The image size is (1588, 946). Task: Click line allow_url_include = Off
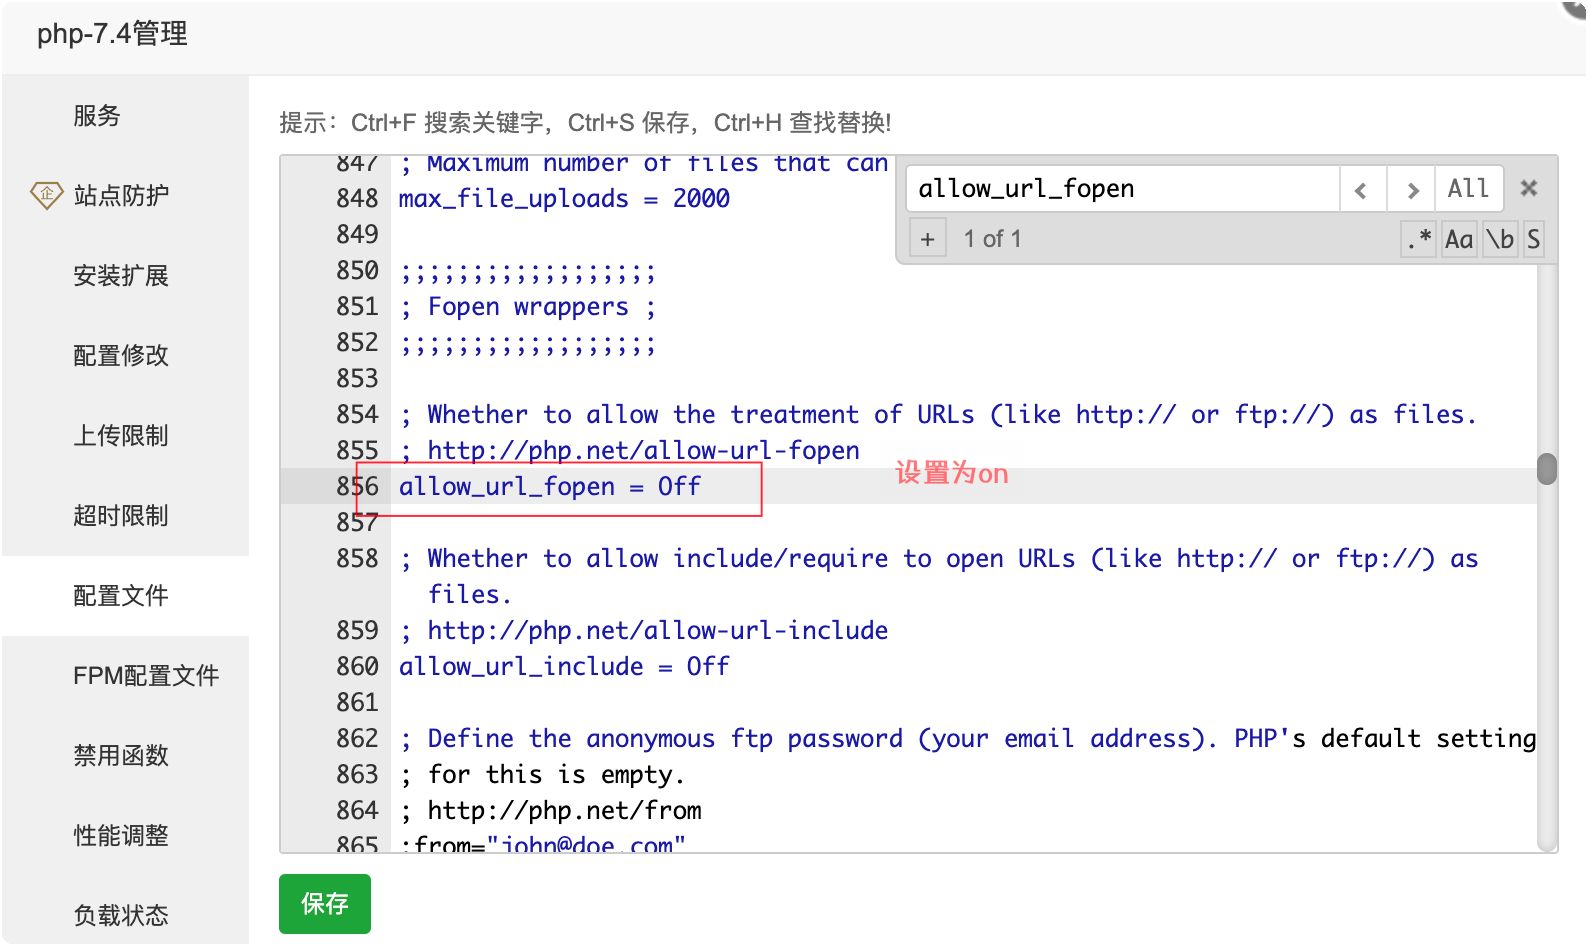564,667
